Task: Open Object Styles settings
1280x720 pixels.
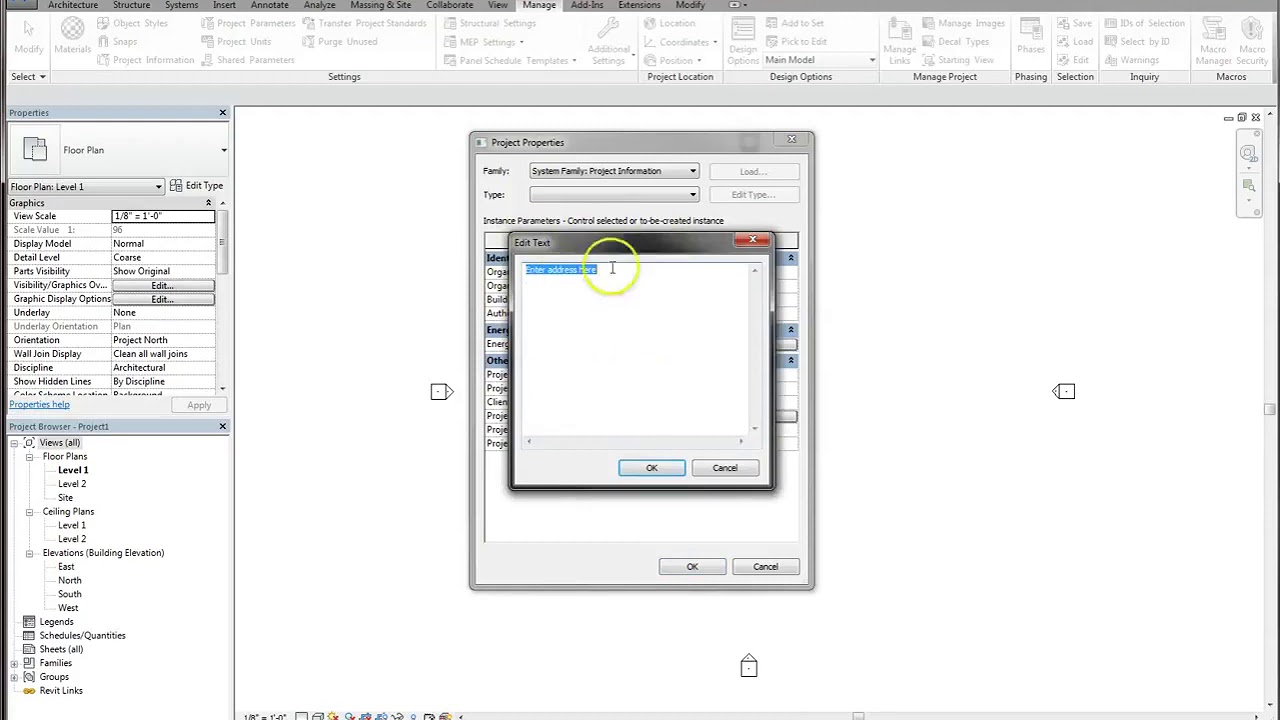Action: click(x=133, y=23)
